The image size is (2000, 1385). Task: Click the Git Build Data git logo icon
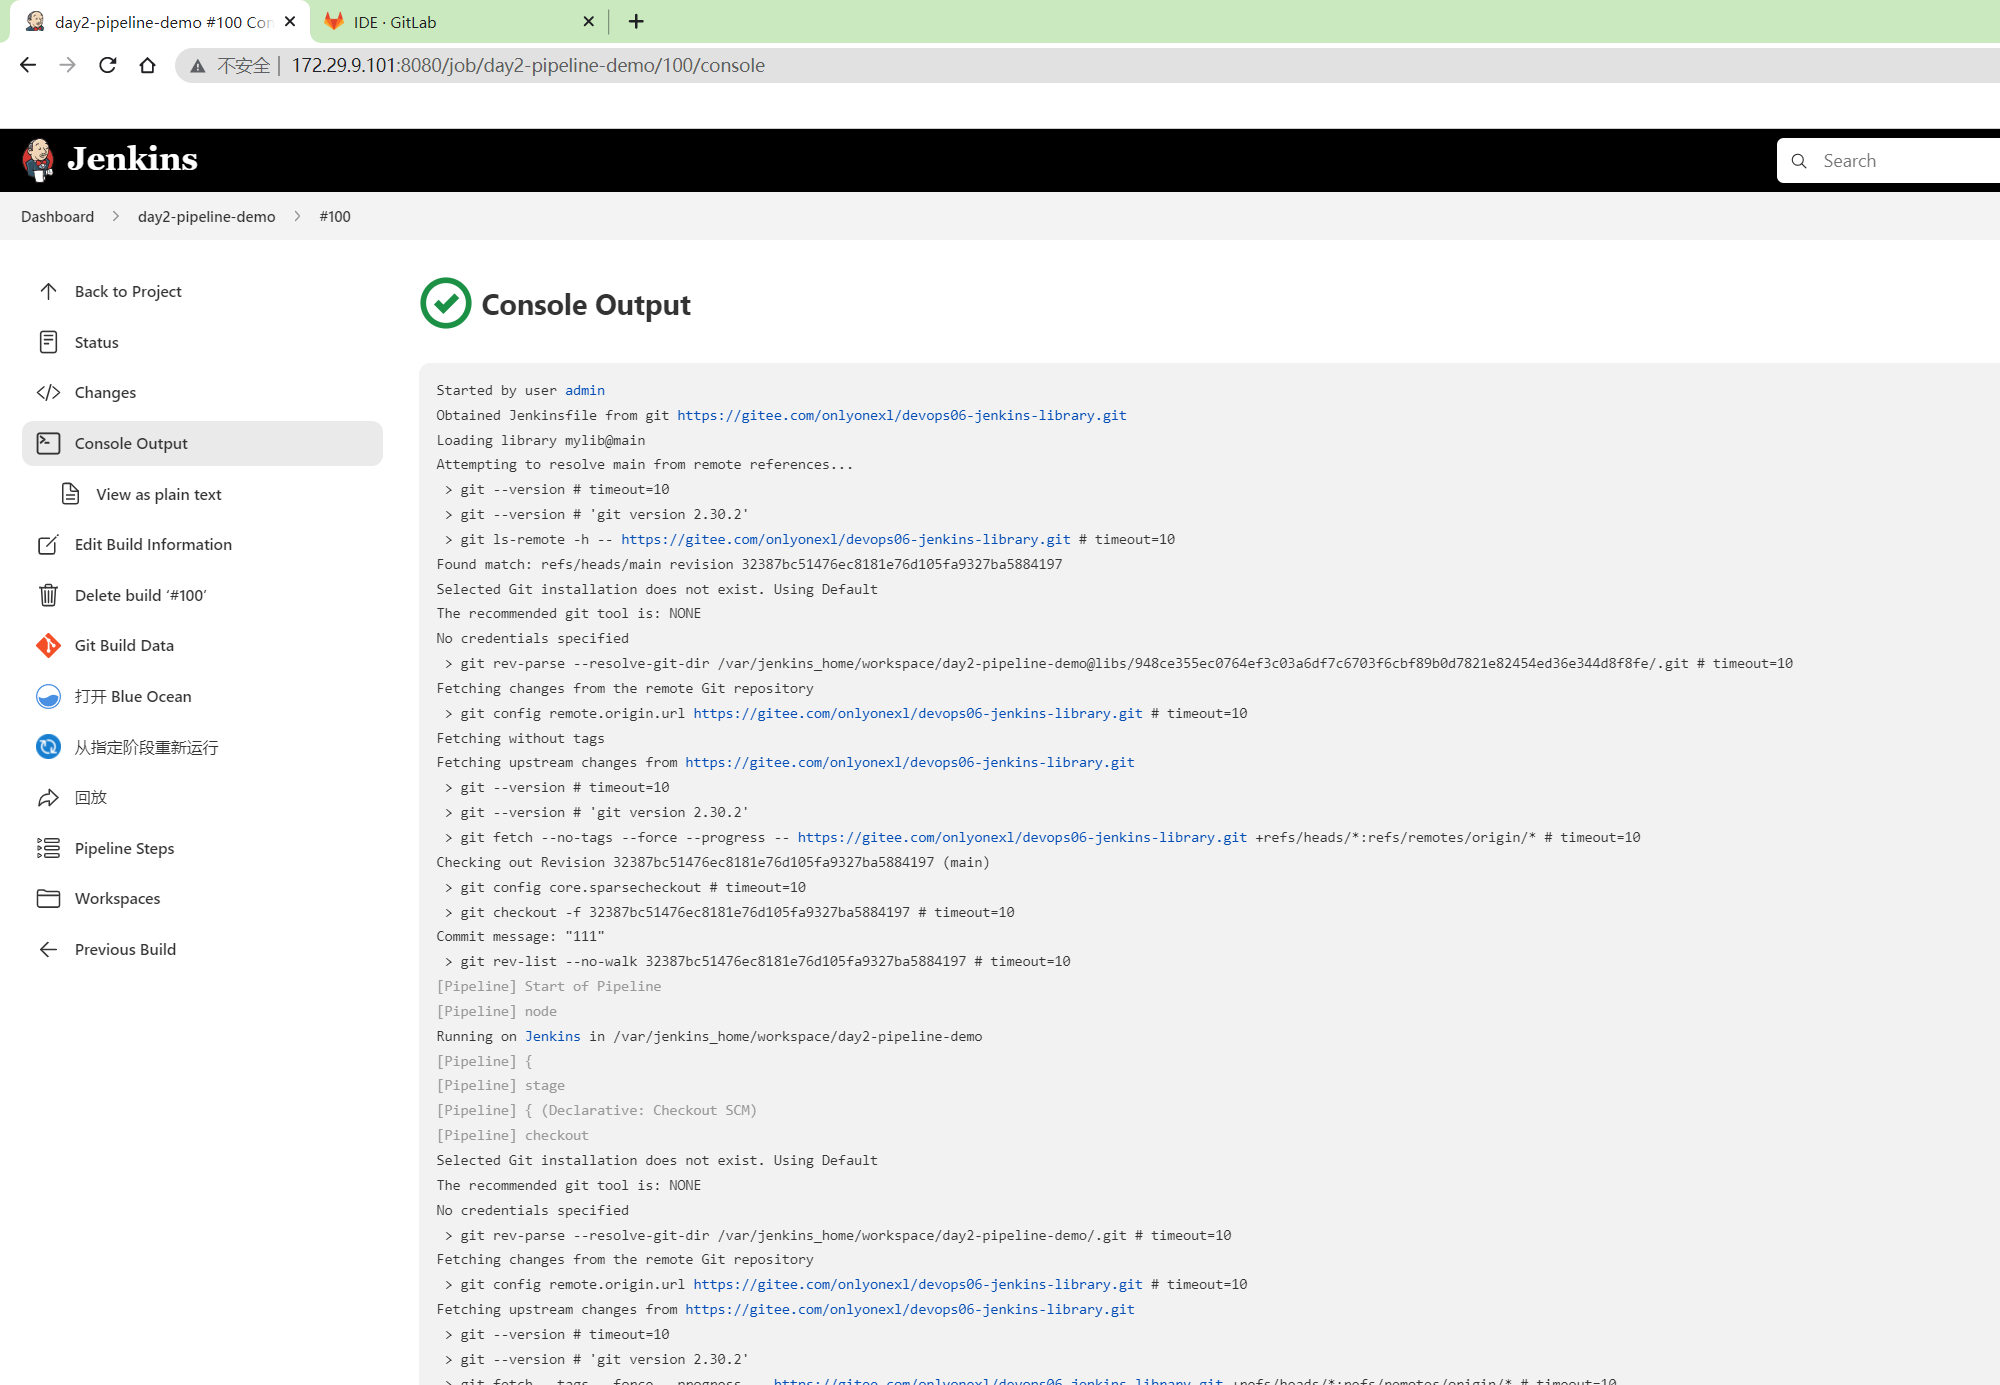[x=48, y=645]
